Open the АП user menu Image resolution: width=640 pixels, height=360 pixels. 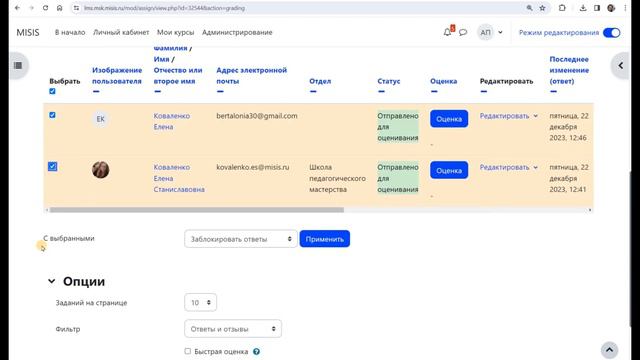click(490, 32)
